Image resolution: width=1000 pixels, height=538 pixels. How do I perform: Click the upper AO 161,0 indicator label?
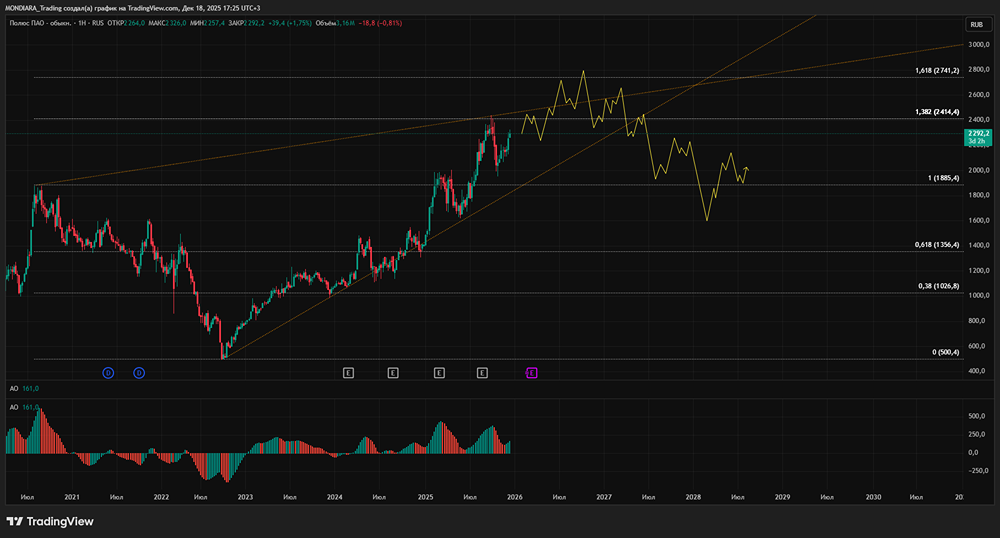pyautogui.click(x=22, y=388)
